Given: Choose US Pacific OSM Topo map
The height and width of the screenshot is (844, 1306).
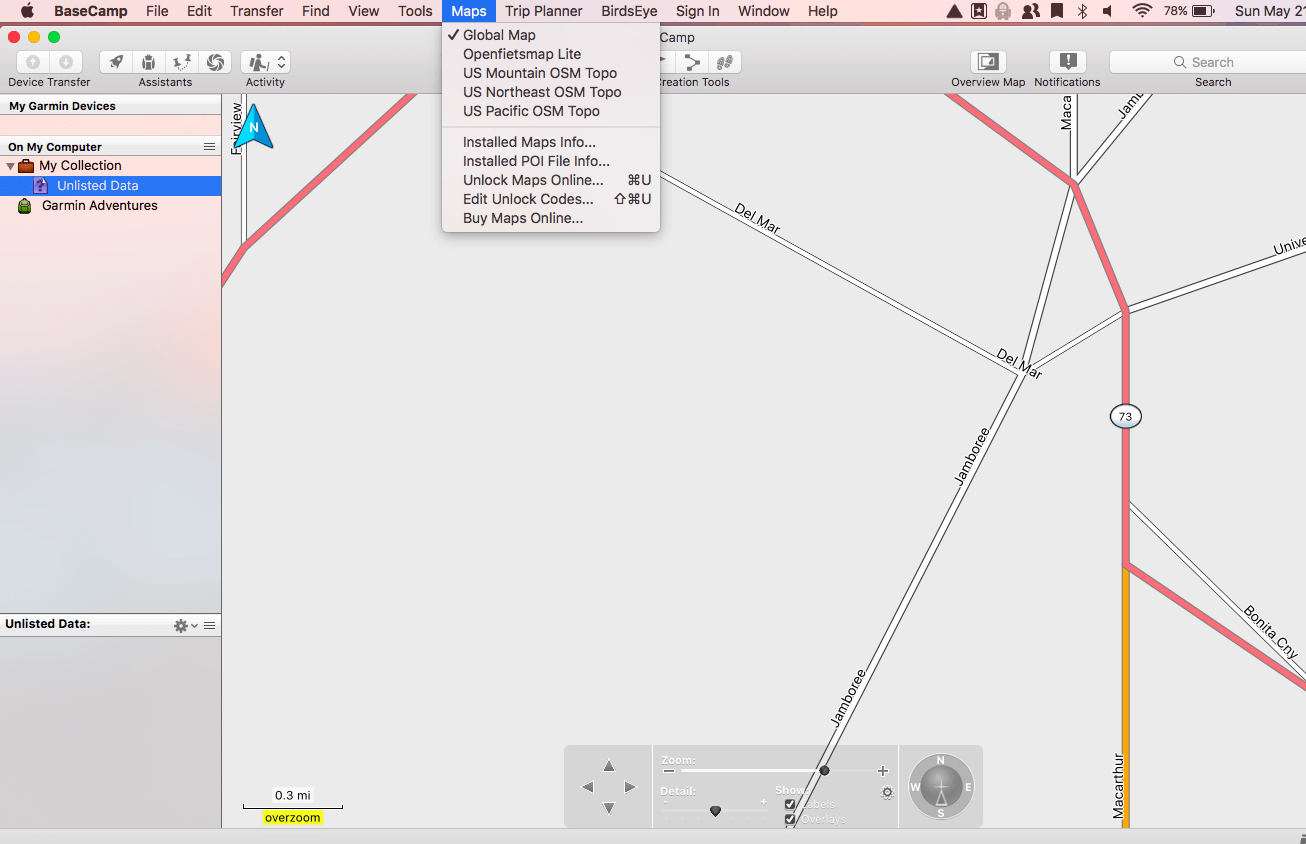Looking at the screenshot, I should pos(541,111).
